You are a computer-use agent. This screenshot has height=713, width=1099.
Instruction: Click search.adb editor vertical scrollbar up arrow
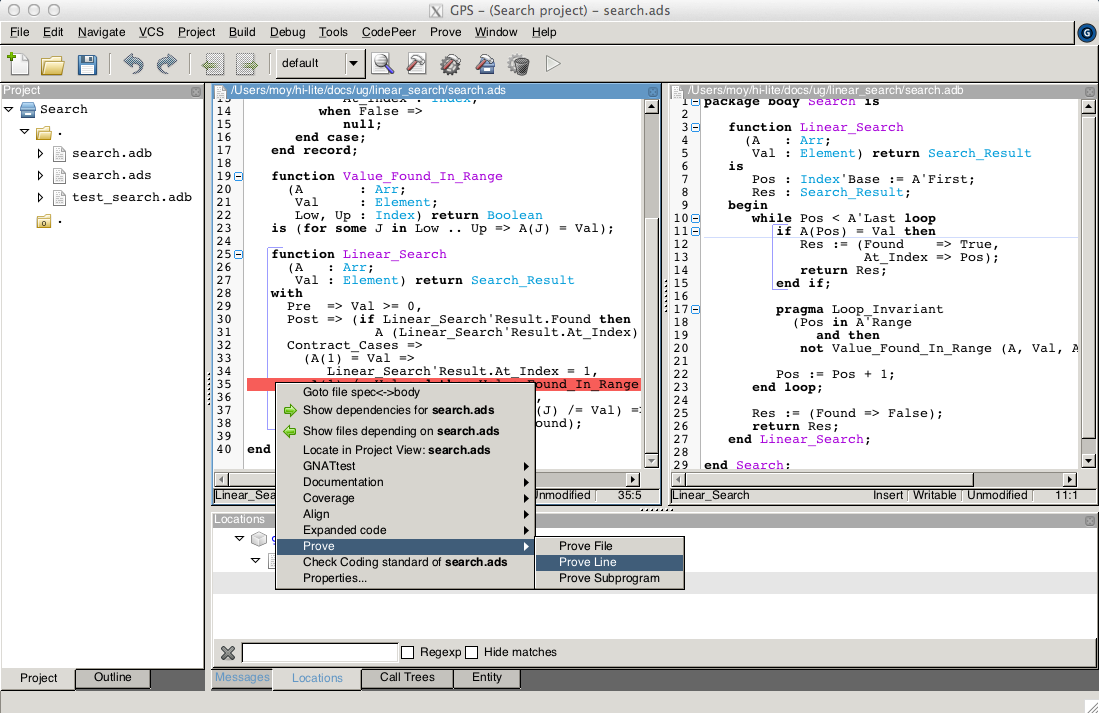coord(1088,107)
